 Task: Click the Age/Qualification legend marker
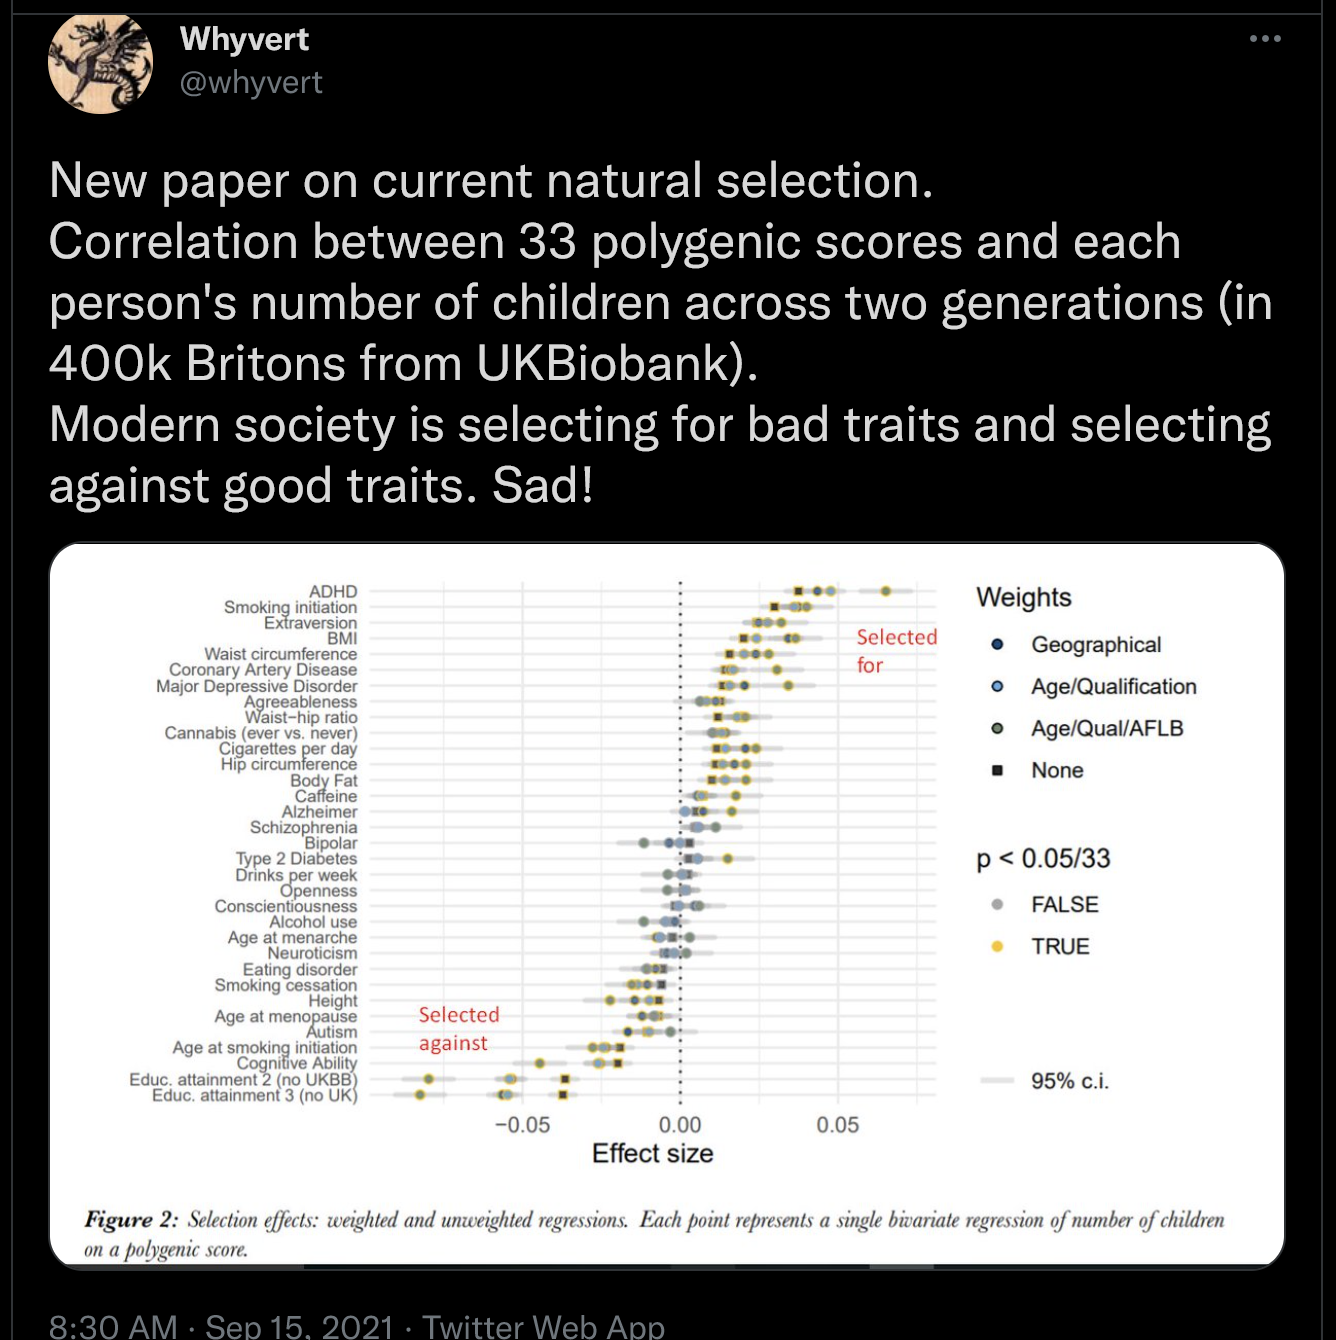click(997, 687)
